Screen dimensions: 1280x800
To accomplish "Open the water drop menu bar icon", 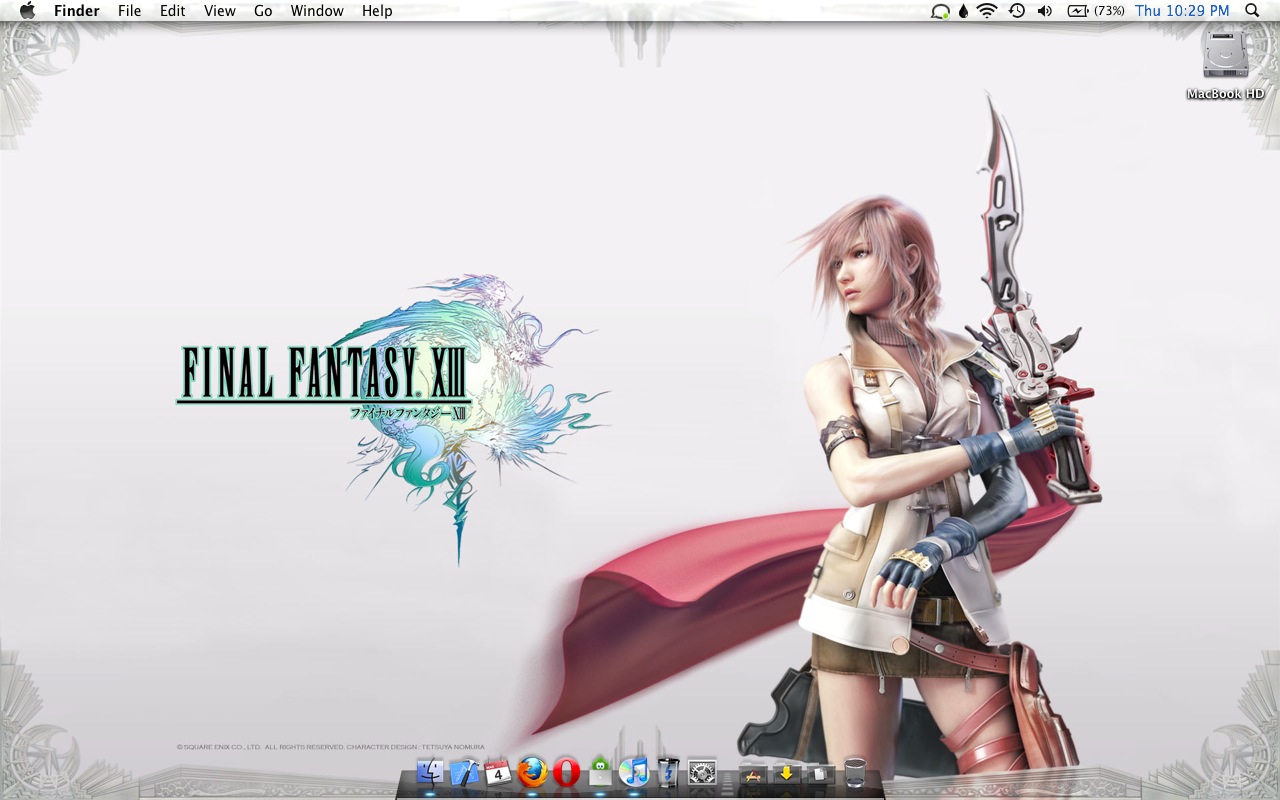I will [964, 11].
